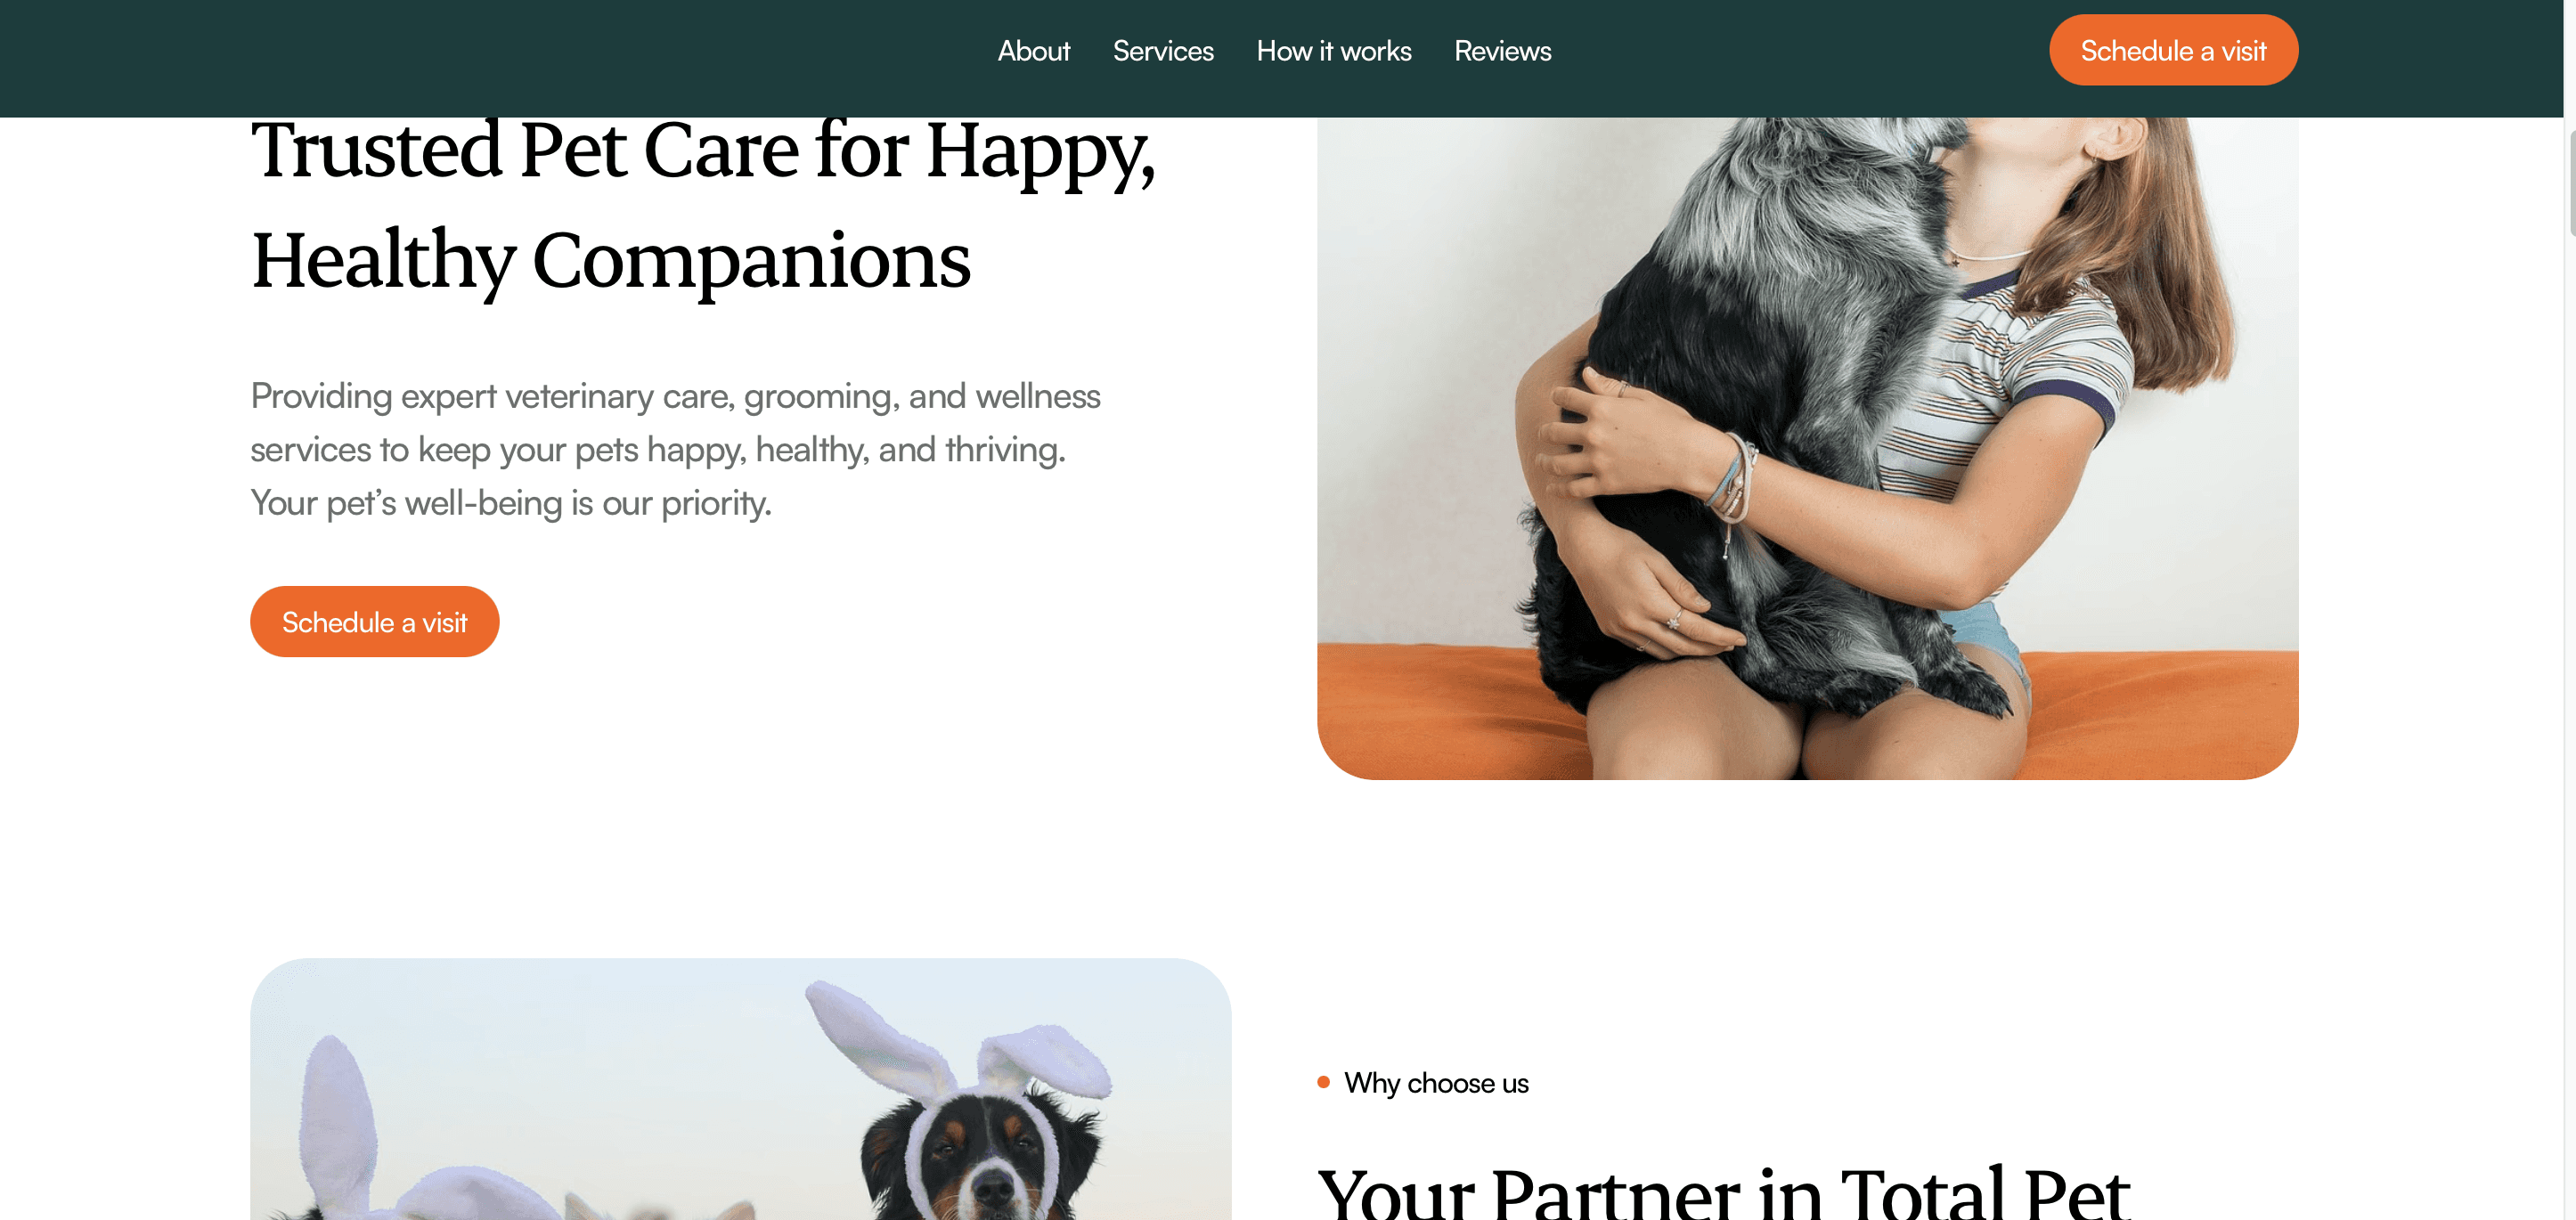This screenshot has width=2576, height=1220.
Task: Select the Why choose us label
Action: [x=1435, y=1083]
